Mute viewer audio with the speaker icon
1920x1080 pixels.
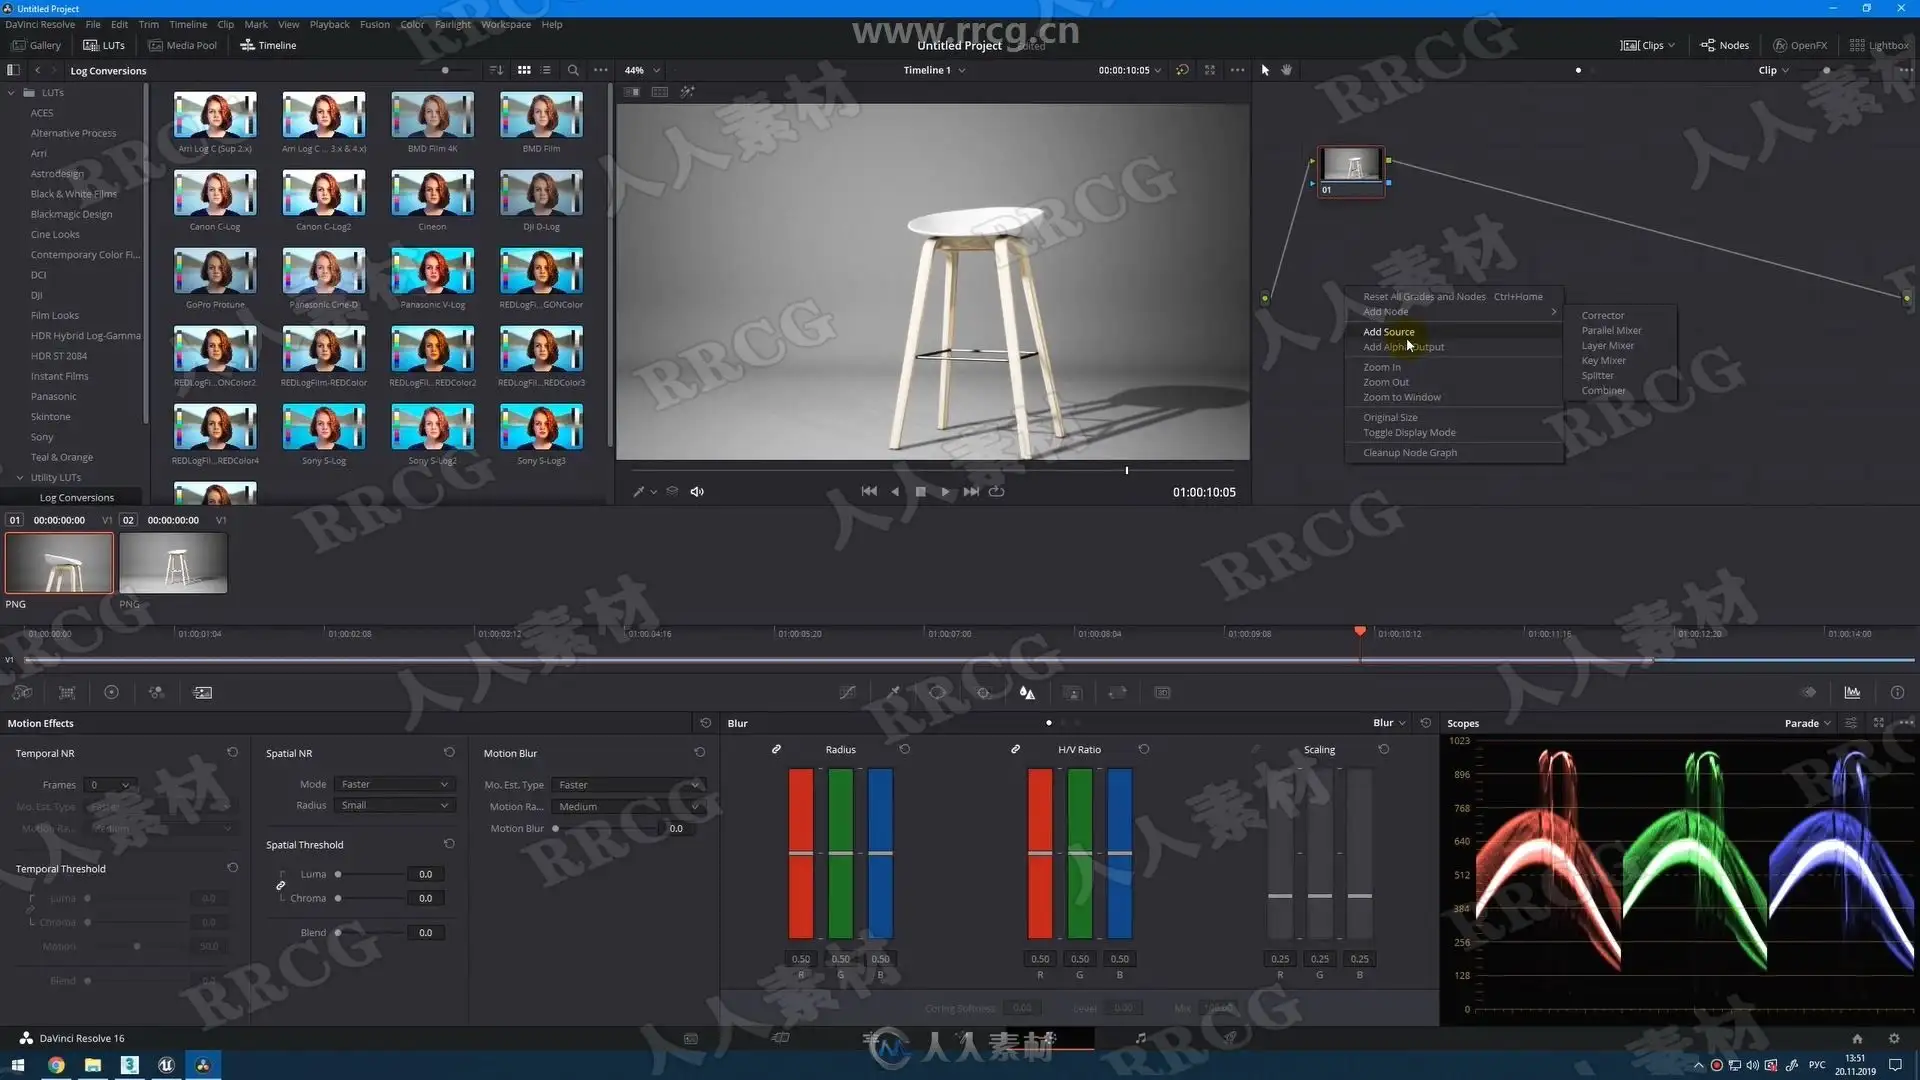click(x=697, y=492)
